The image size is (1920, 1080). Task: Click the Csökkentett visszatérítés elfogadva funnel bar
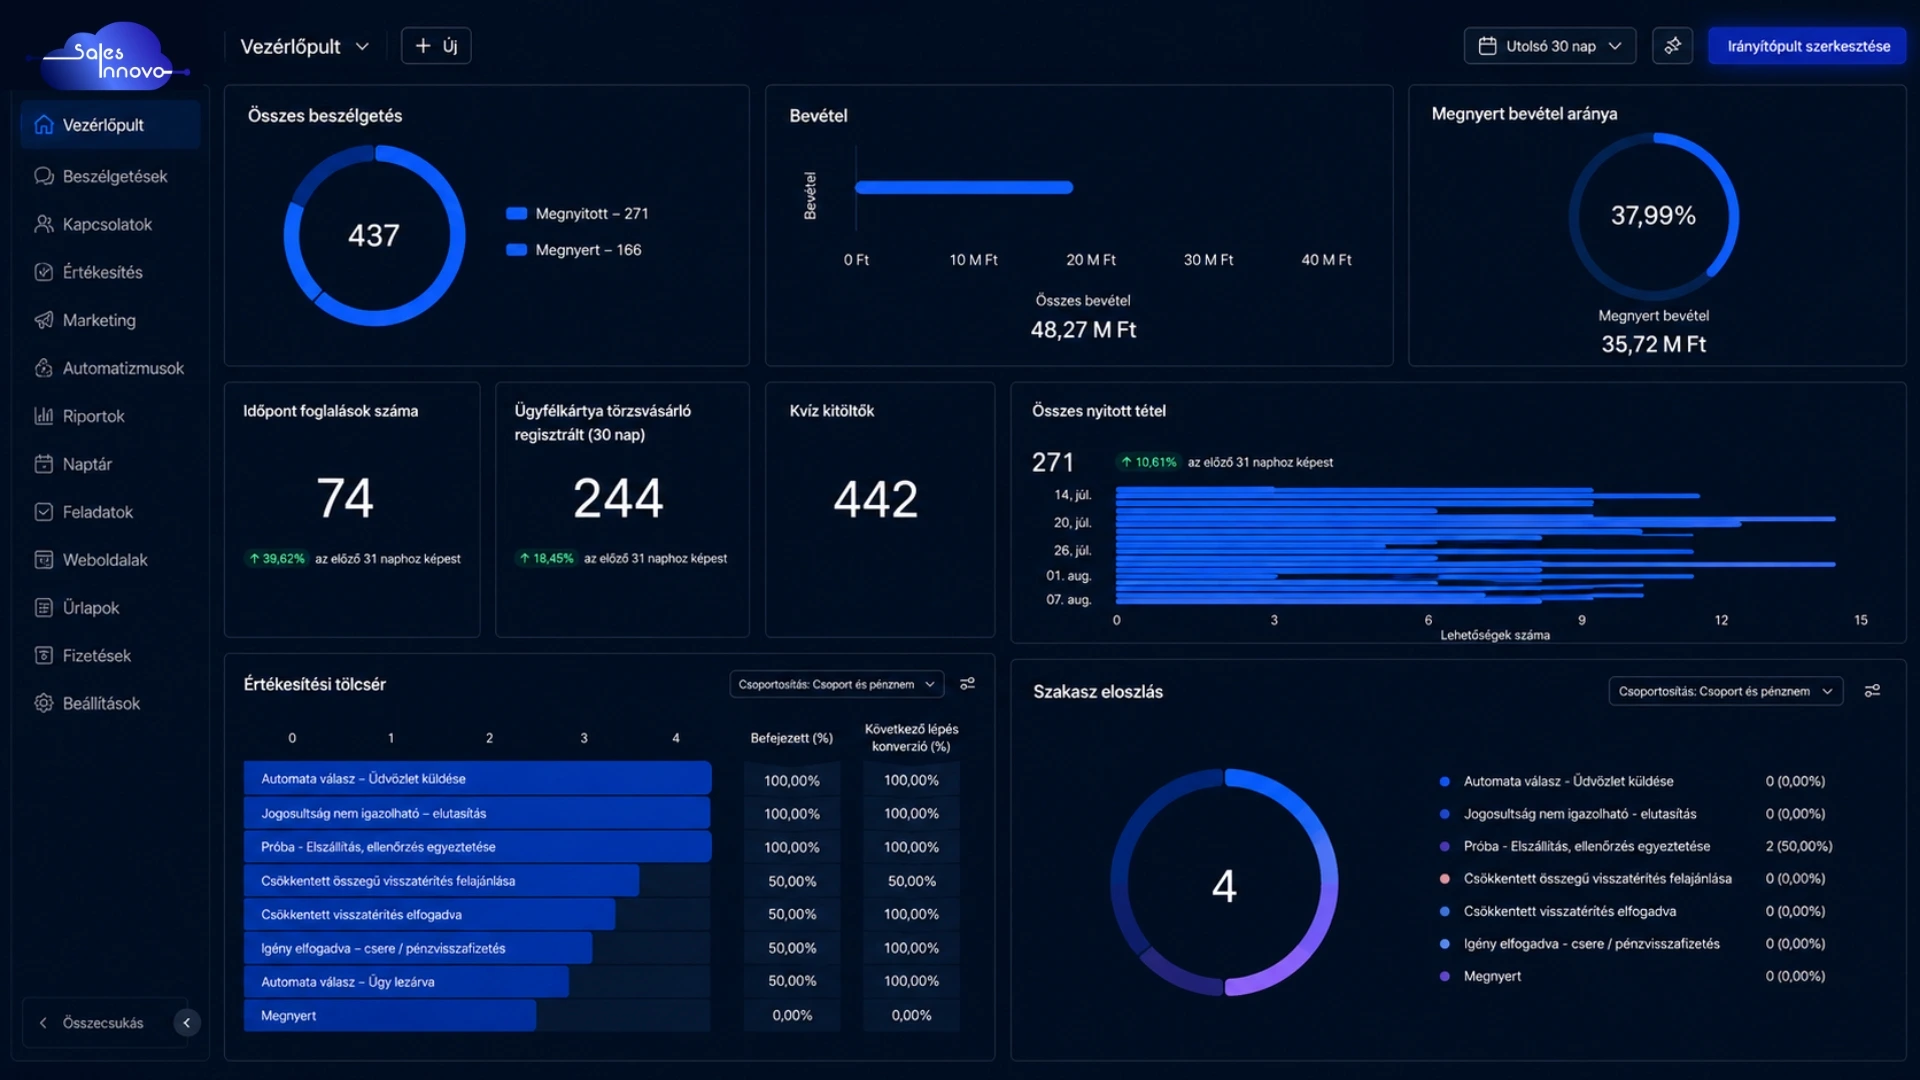(429, 914)
